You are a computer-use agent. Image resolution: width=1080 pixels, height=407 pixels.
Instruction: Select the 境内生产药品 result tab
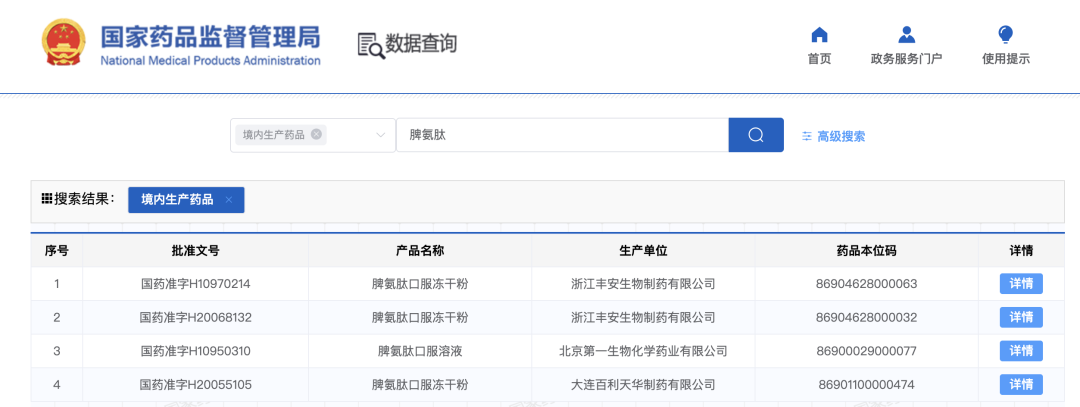coord(186,200)
